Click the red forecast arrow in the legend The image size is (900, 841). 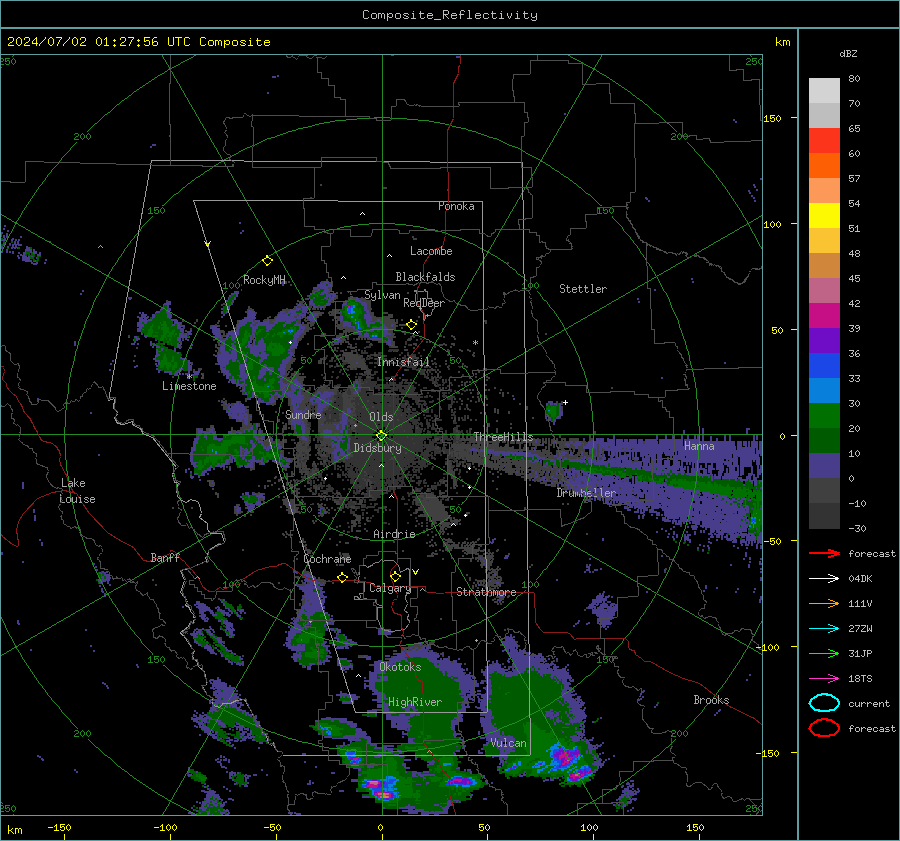coord(824,553)
